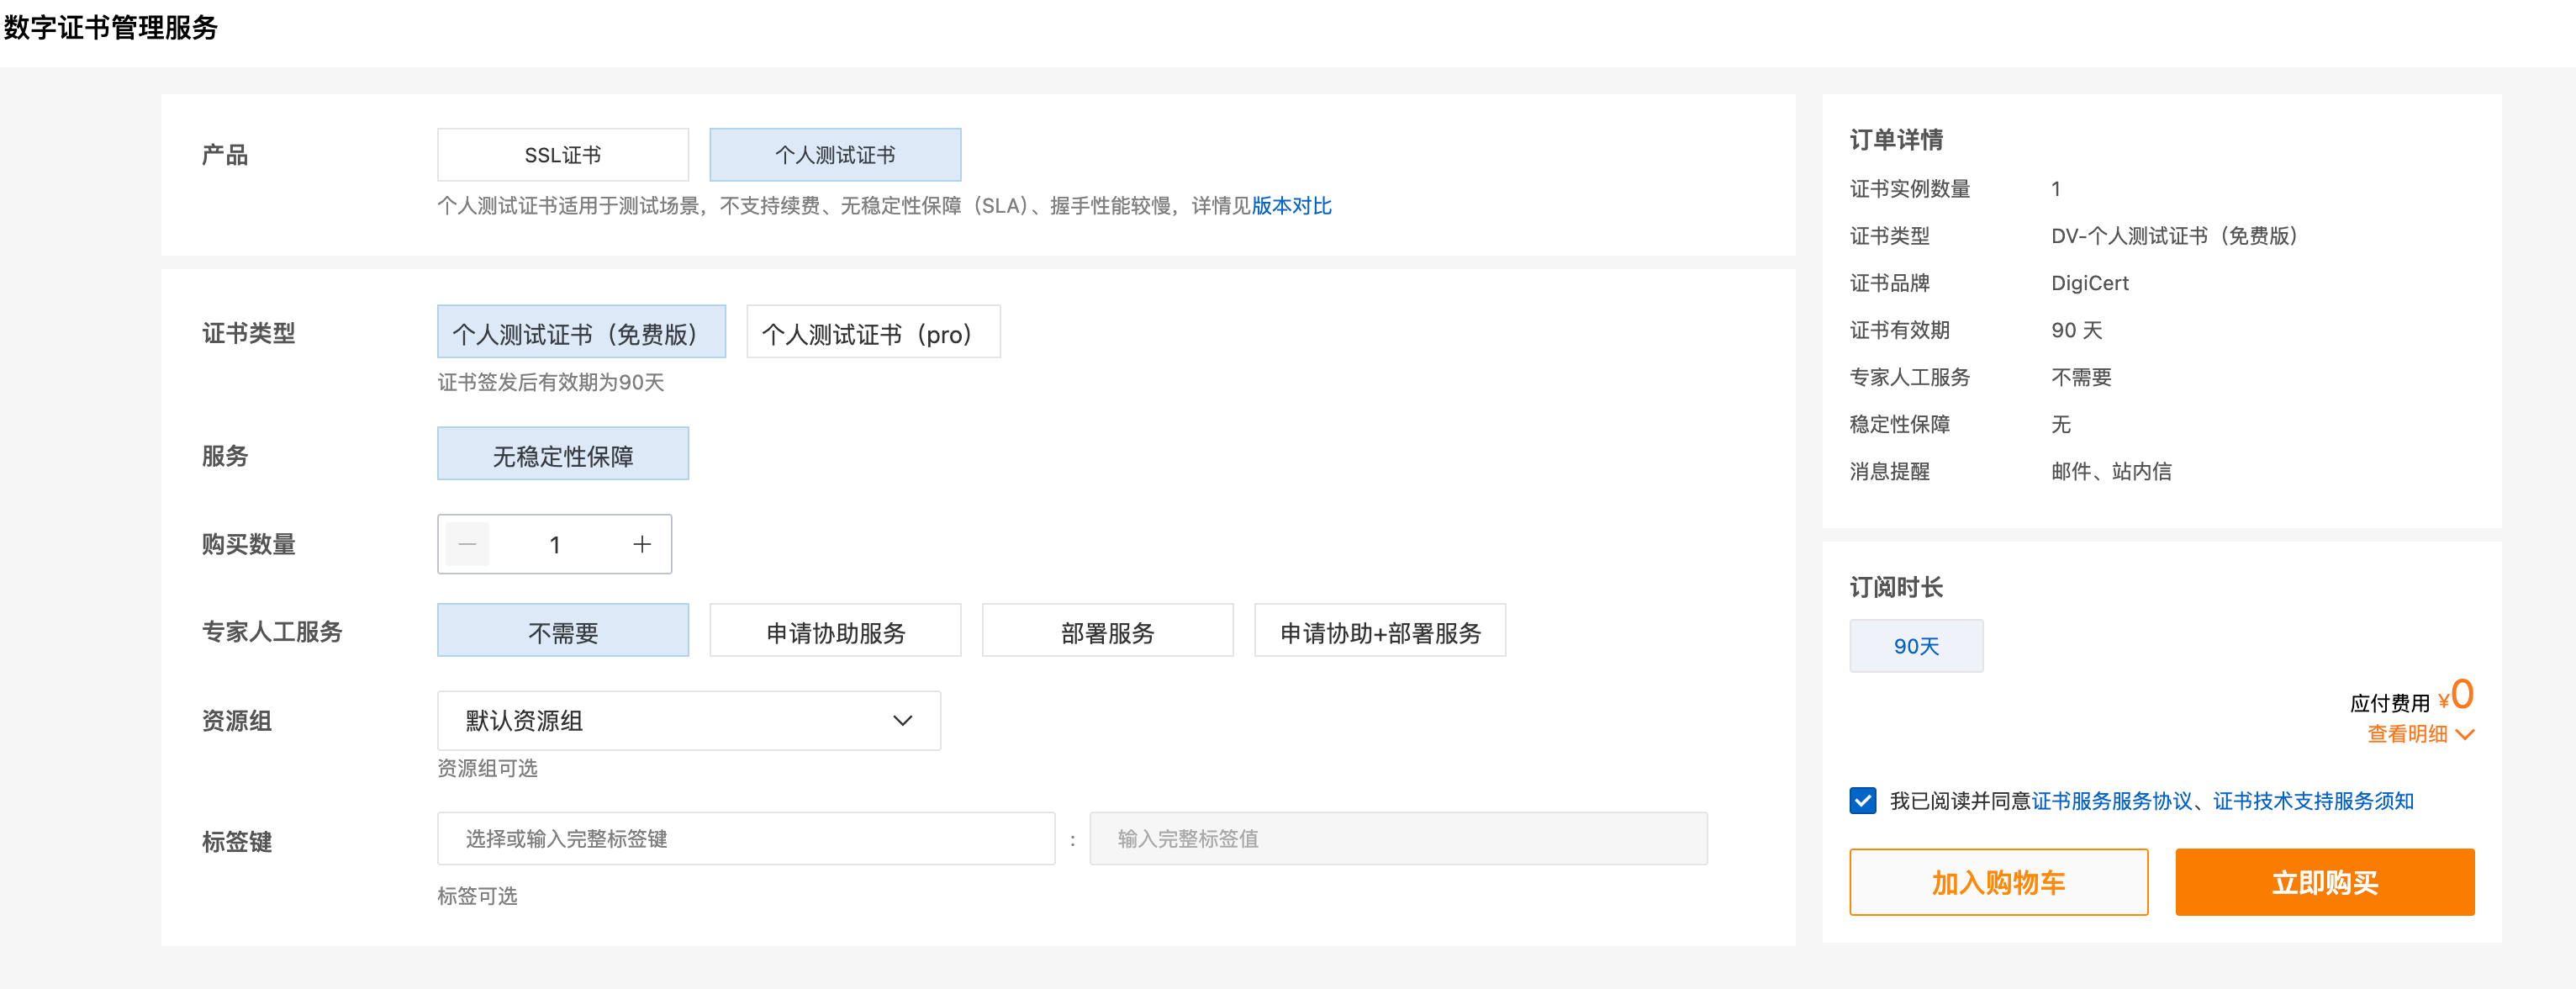Click the quantity number input field
Viewport: 2576px width, 989px height.
point(555,544)
